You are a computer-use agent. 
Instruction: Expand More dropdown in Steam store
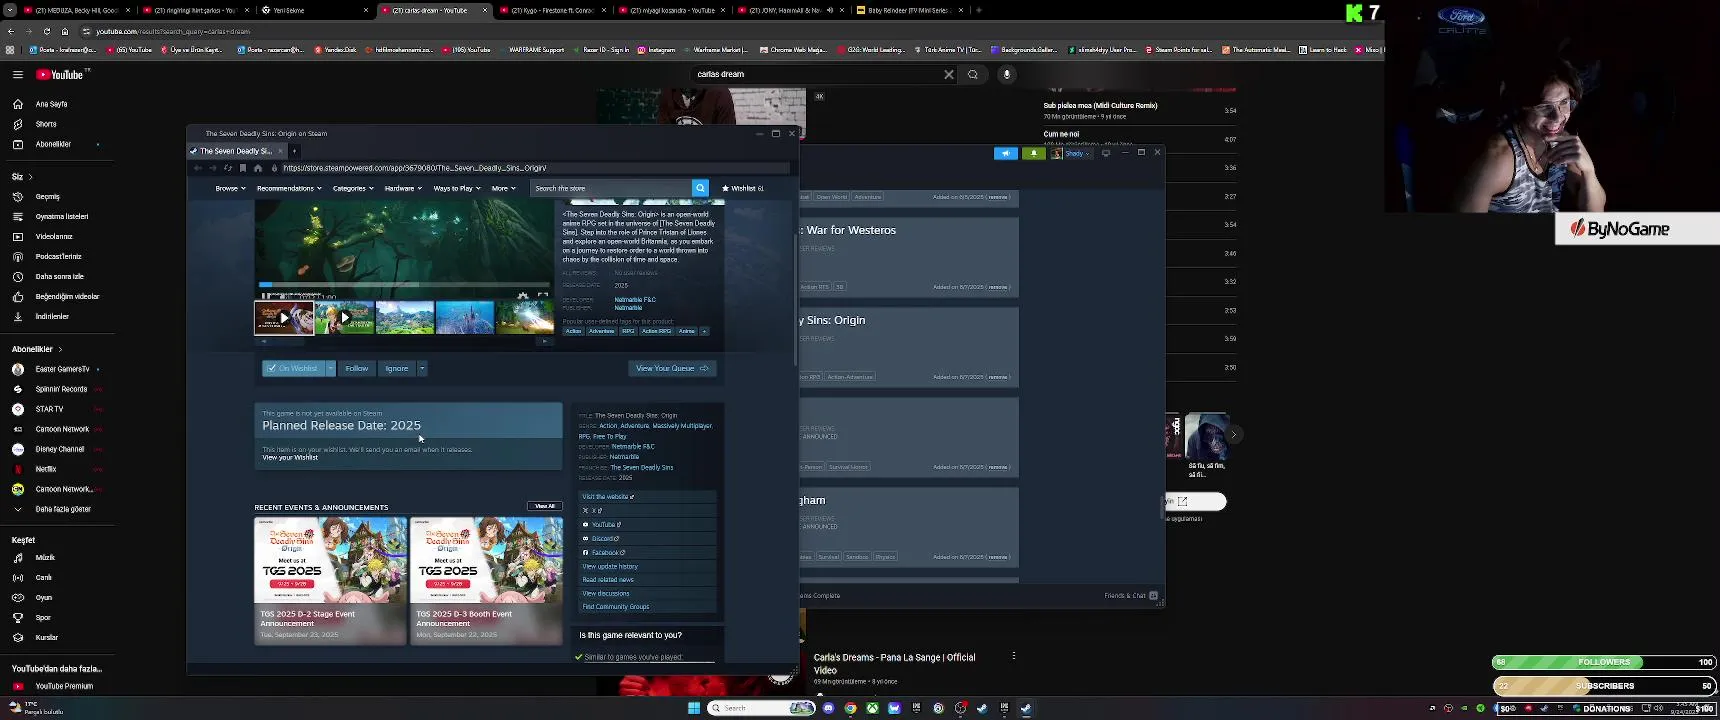click(503, 188)
